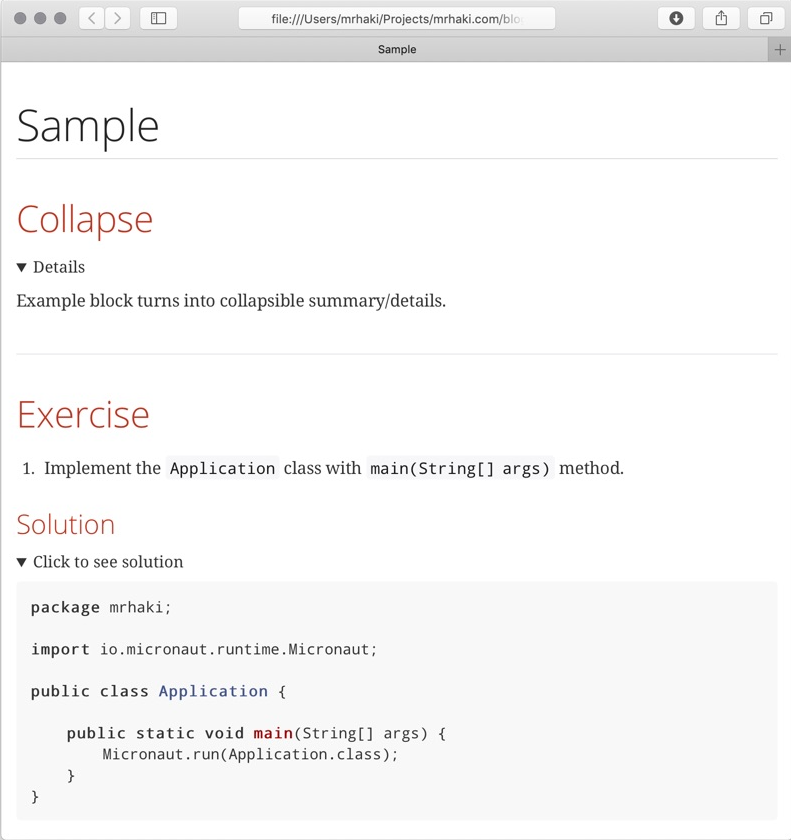
Task: Open the downloads list
Action: (676, 18)
